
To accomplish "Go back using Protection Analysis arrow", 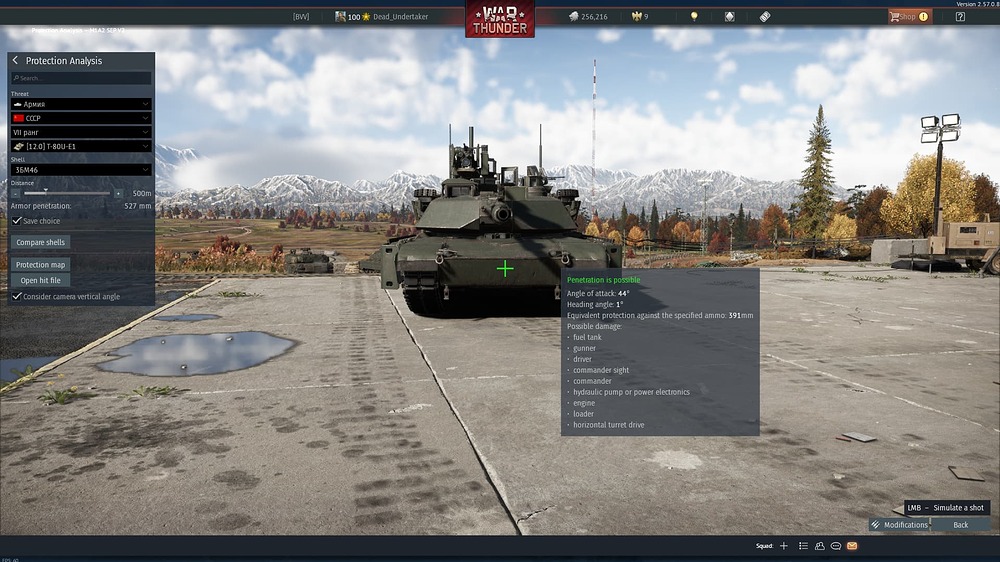I will coord(15,60).
